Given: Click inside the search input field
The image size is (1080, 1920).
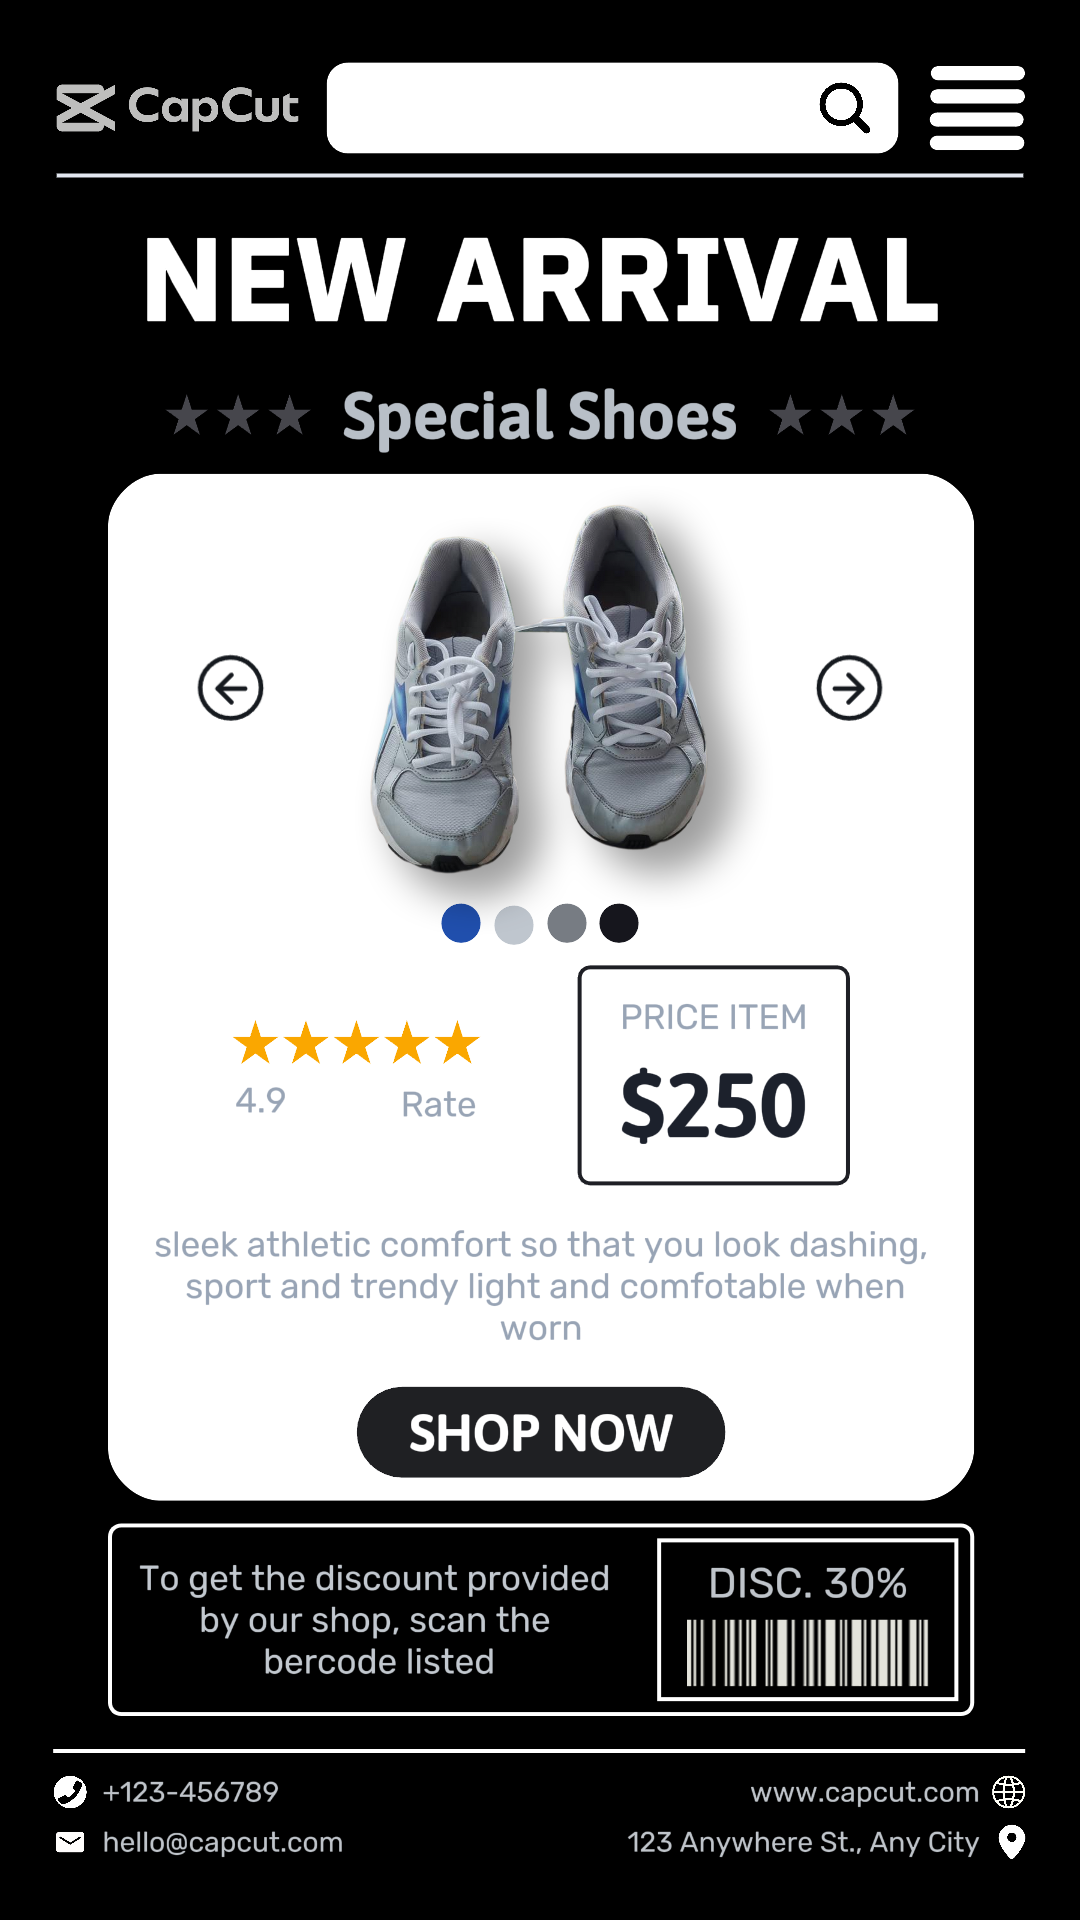Looking at the screenshot, I should [x=570, y=108].
